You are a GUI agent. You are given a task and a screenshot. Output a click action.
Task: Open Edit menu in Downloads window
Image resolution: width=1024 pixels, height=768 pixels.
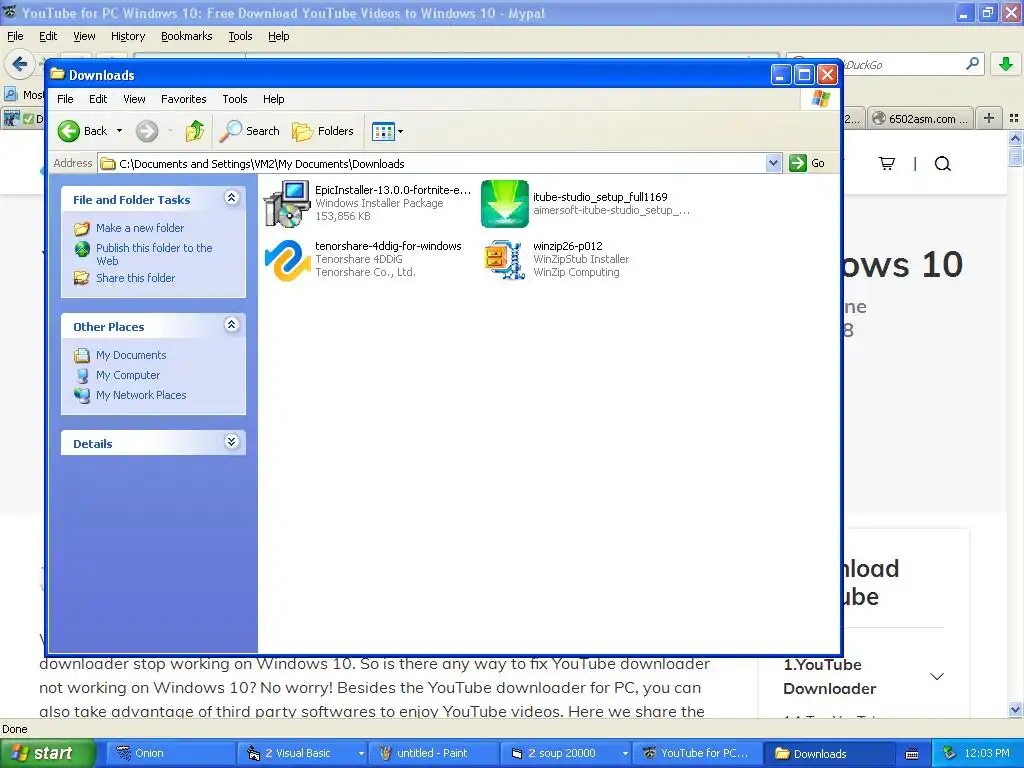point(98,99)
